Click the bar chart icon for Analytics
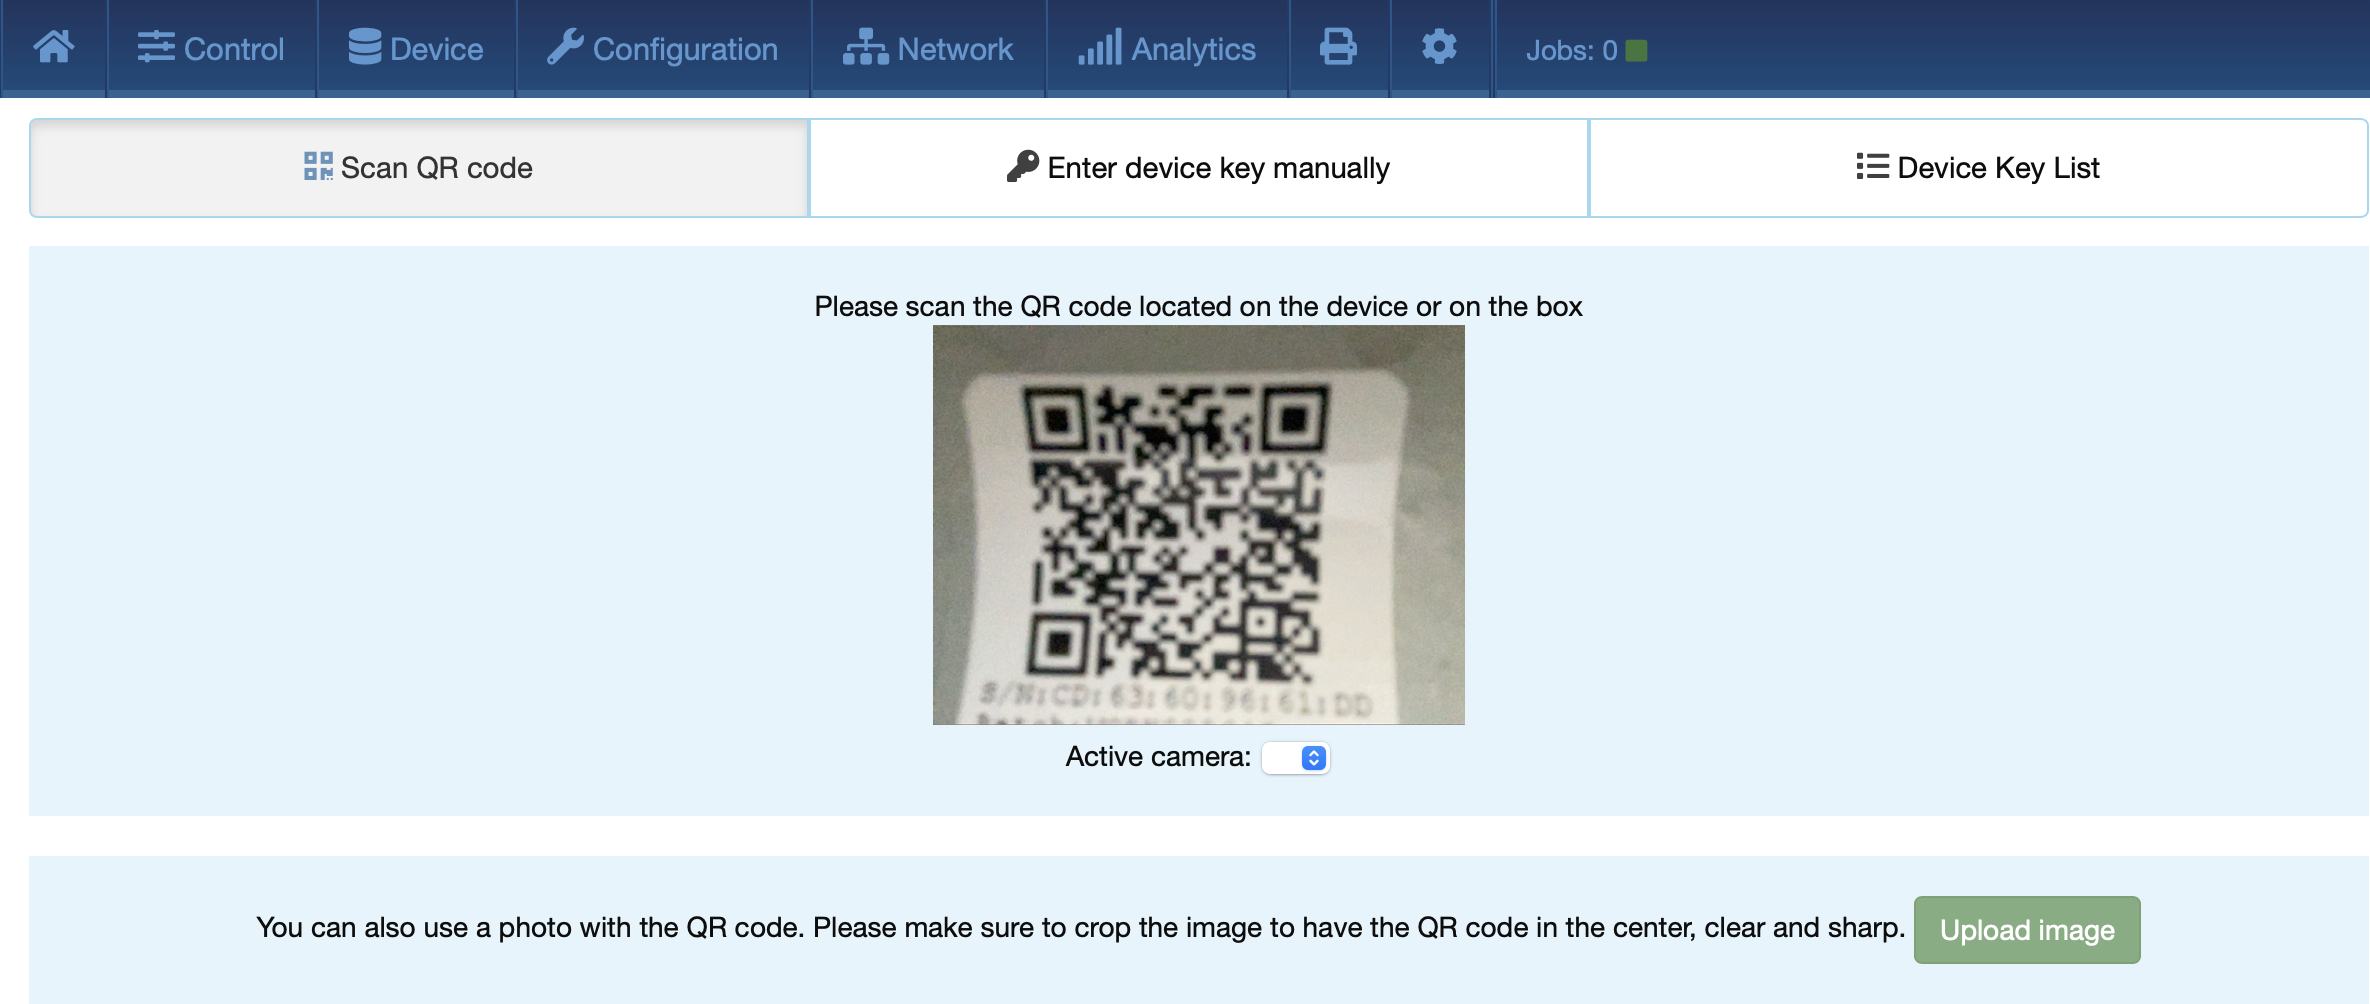Viewport: 2370px width, 1004px height. (x=1100, y=47)
